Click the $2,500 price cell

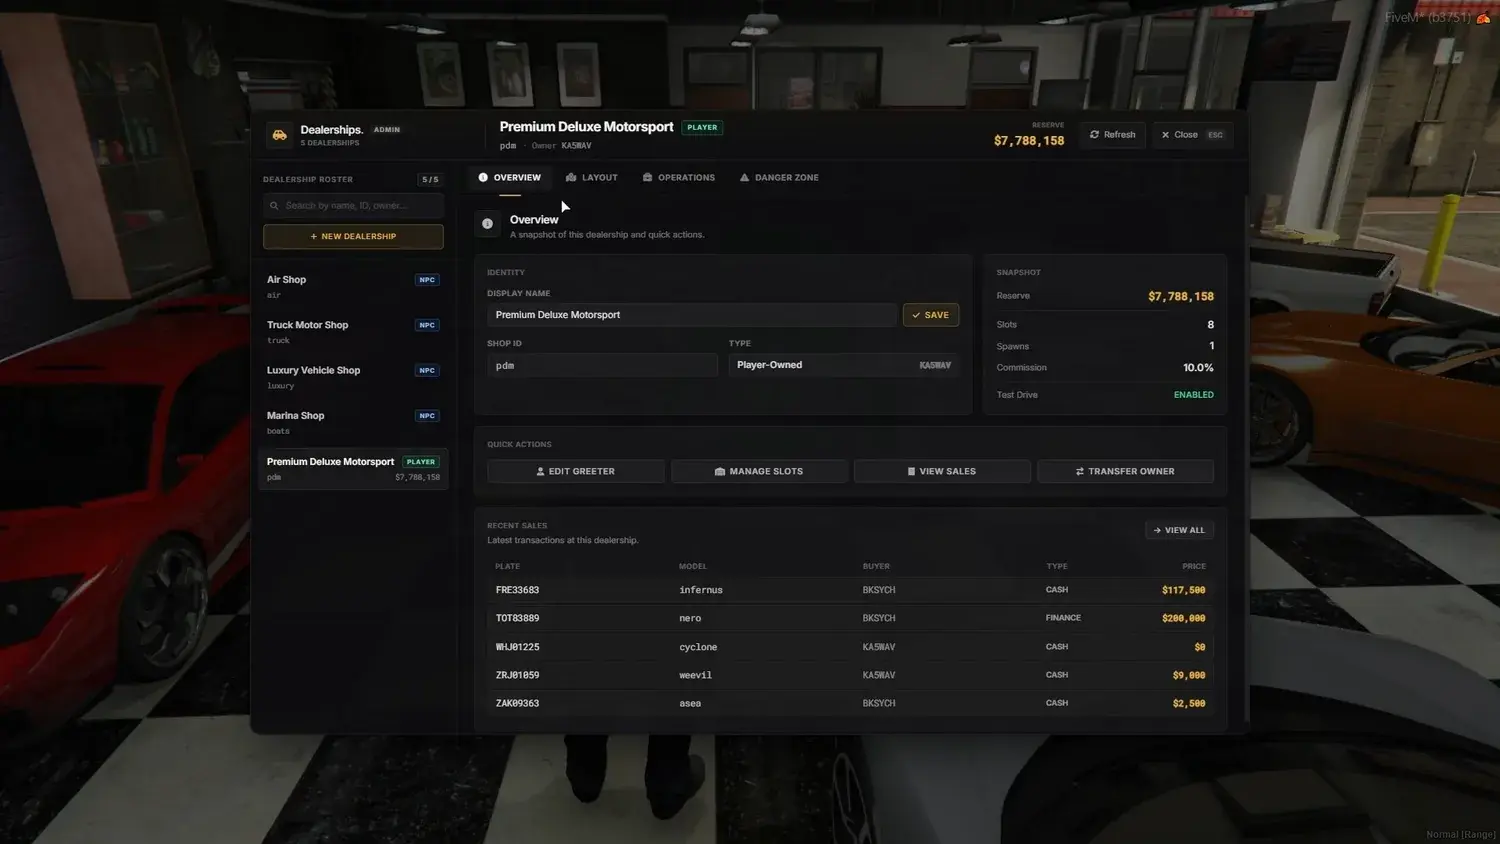click(1189, 703)
